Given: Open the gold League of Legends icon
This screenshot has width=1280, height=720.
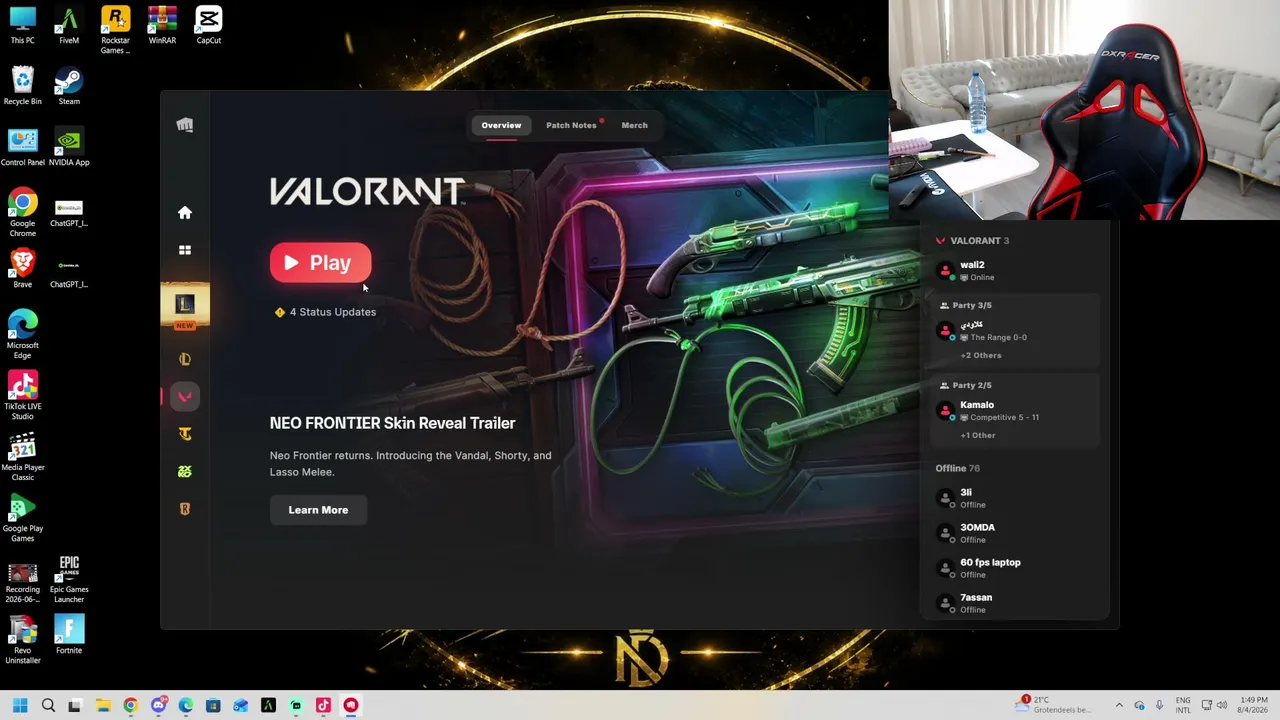Looking at the screenshot, I should 185,359.
